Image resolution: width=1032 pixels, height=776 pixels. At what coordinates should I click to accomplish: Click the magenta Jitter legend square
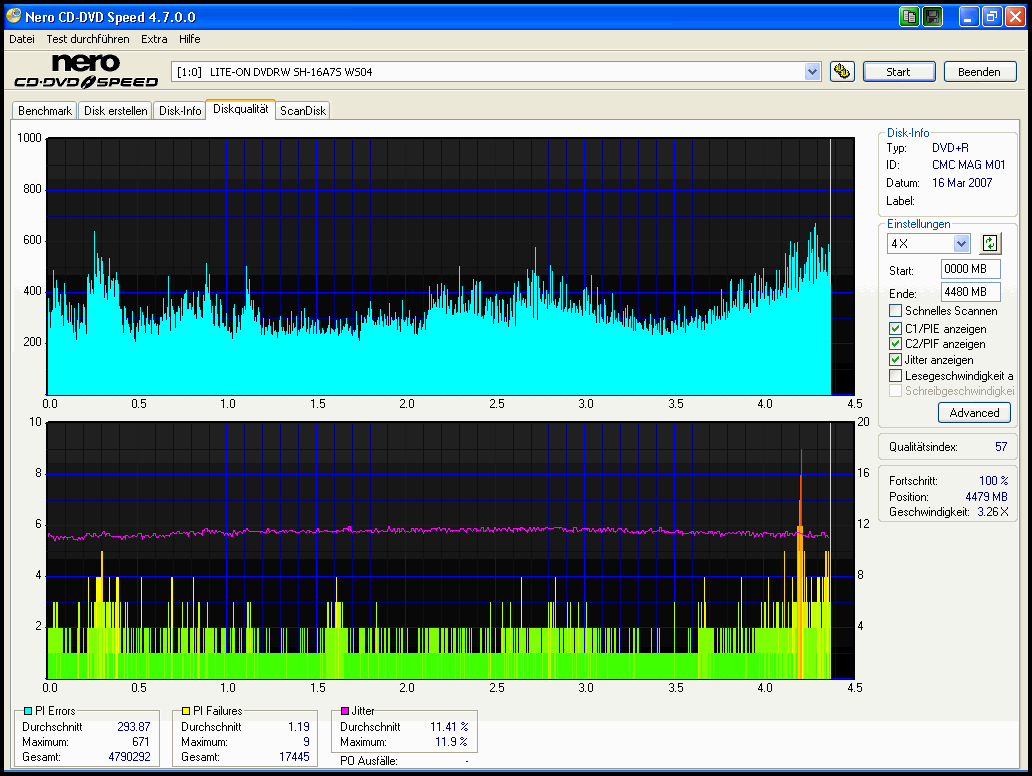coord(345,711)
